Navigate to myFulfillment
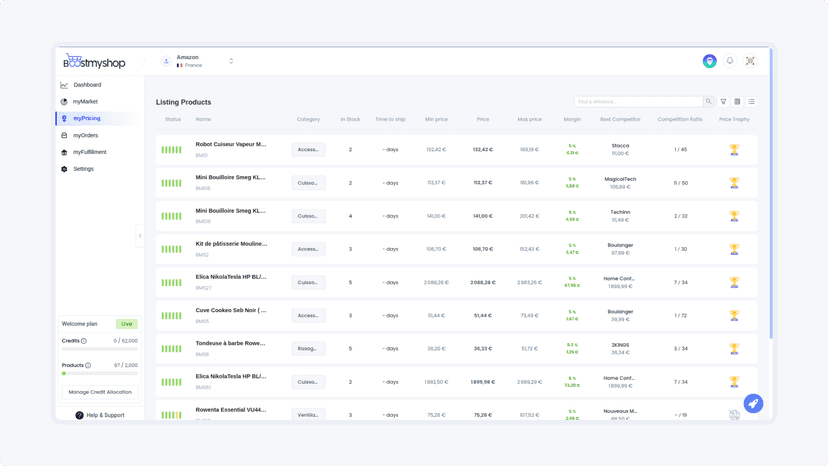The width and height of the screenshot is (828, 466). (x=89, y=152)
